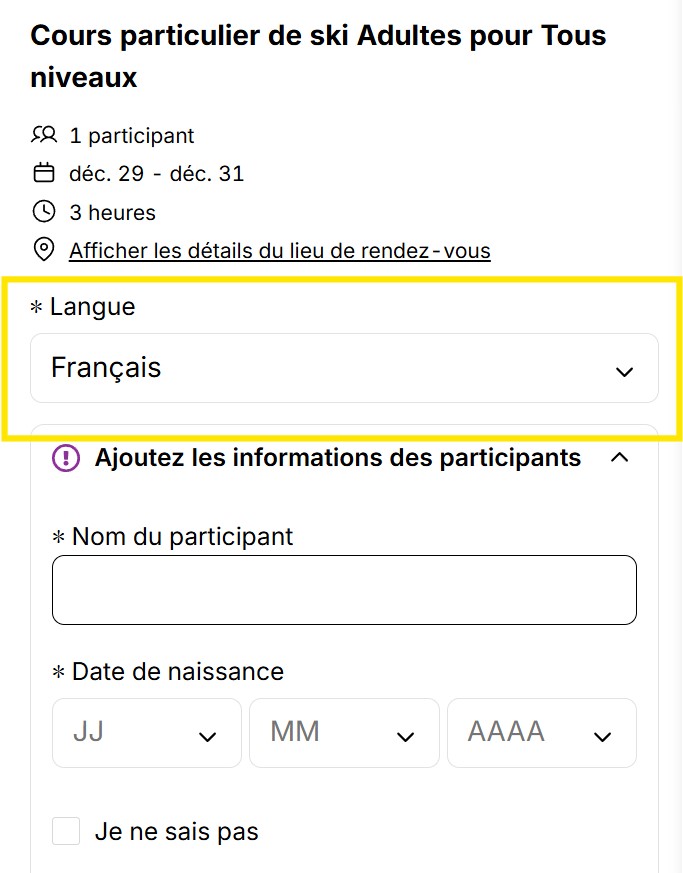
Task: Click the chevron inside the Langue selector
Action: click(624, 370)
